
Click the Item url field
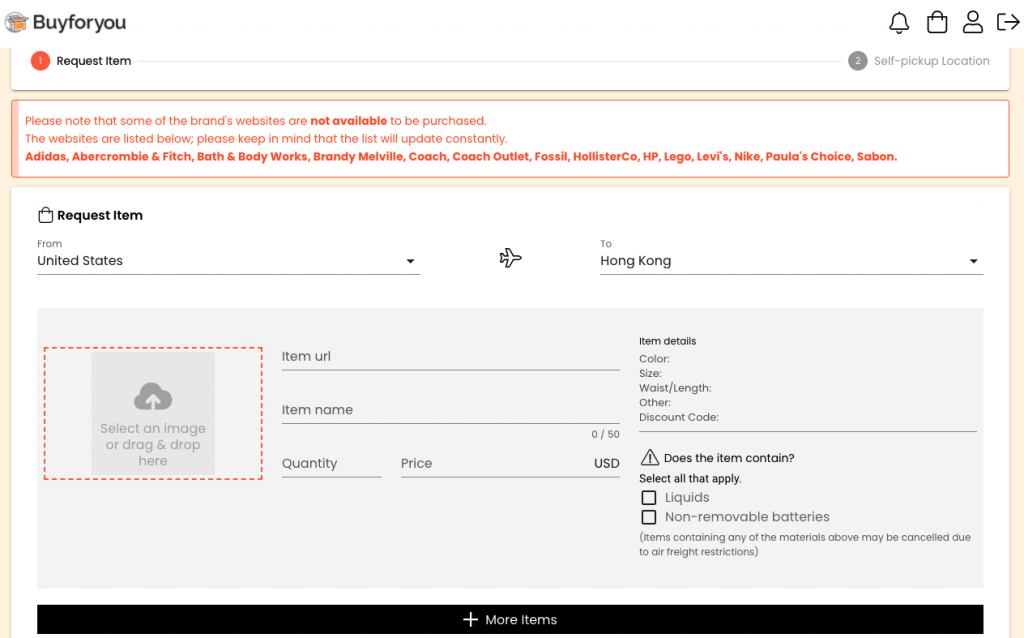point(450,357)
